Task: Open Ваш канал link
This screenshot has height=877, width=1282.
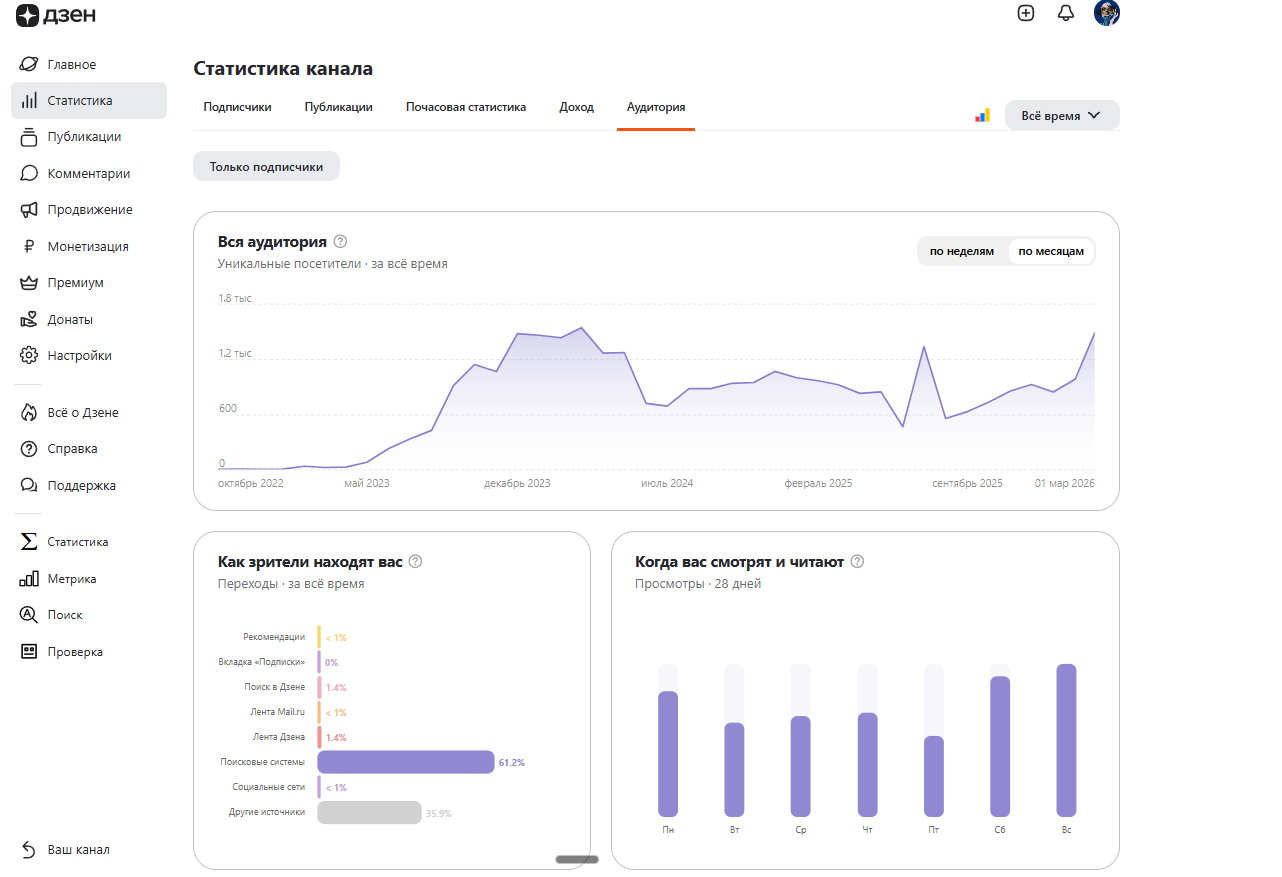Action: 78,849
